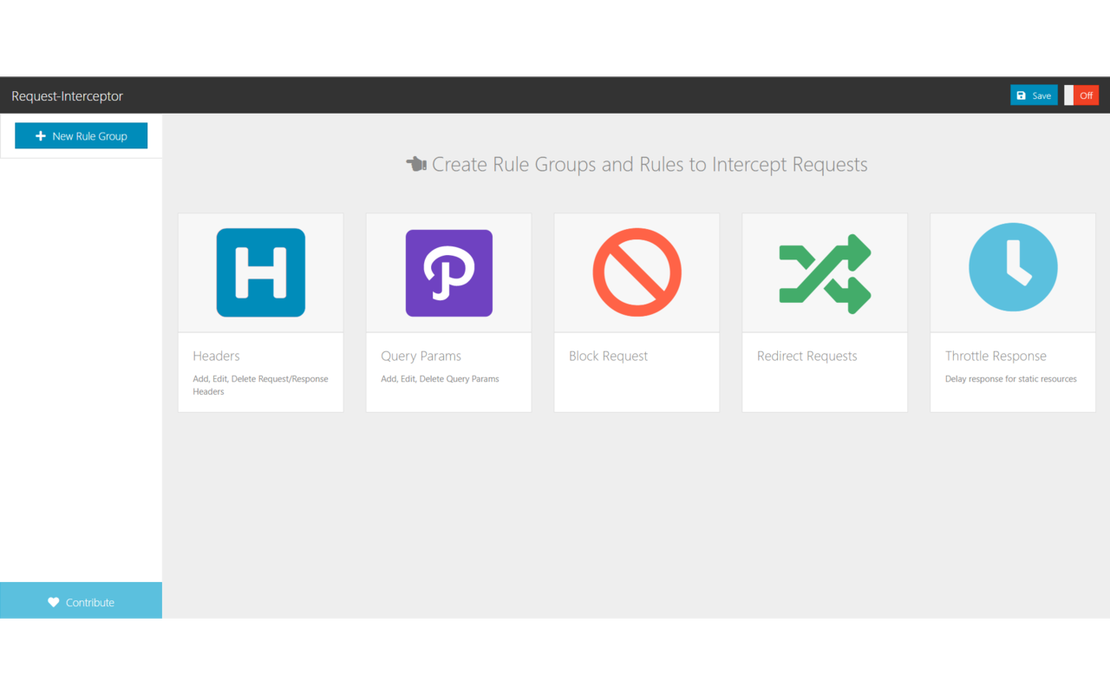Click the Request-Interceptor title text
The width and height of the screenshot is (1110, 694).
(66, 95)
